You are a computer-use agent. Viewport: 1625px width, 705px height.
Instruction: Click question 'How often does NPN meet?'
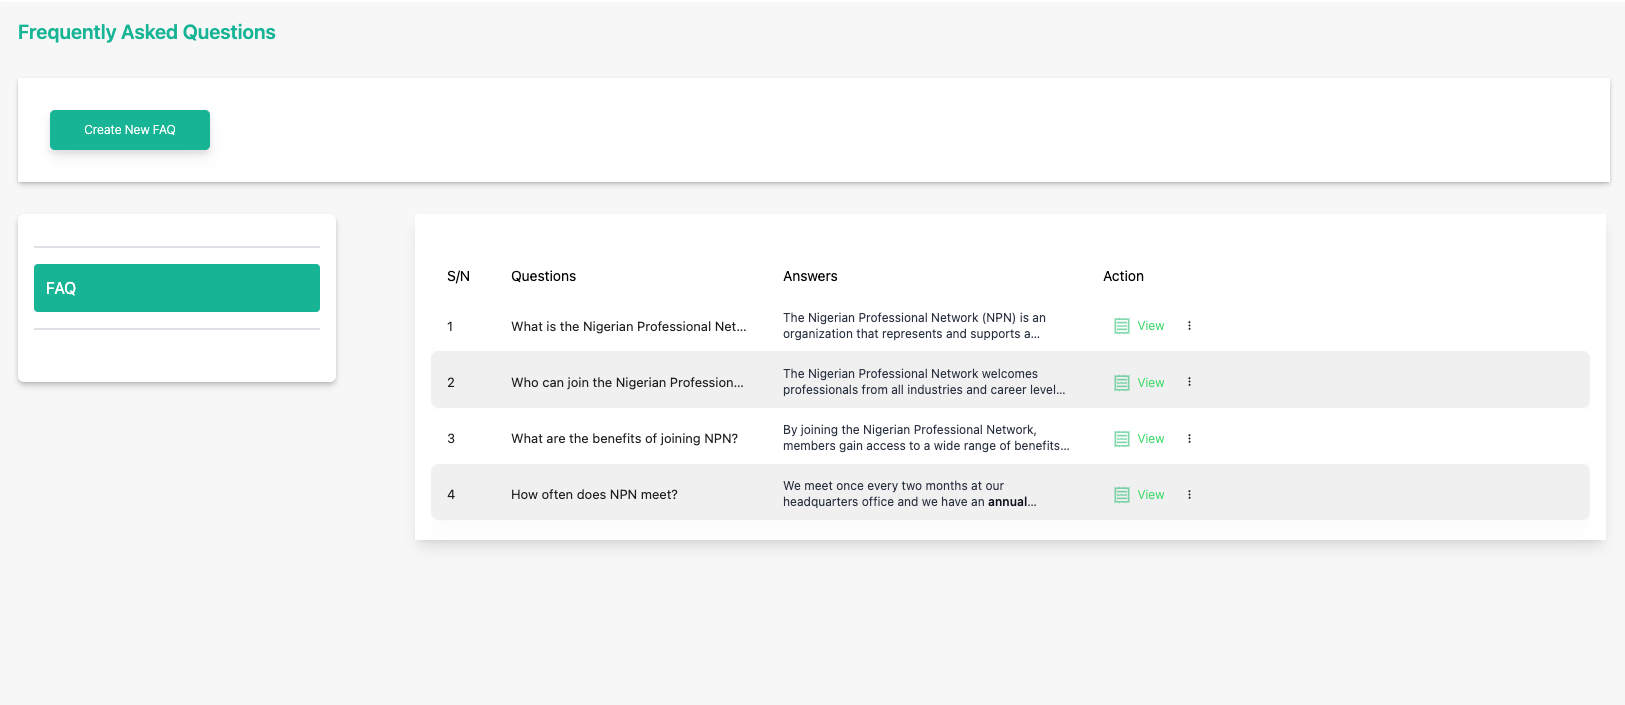click(594, 495)
